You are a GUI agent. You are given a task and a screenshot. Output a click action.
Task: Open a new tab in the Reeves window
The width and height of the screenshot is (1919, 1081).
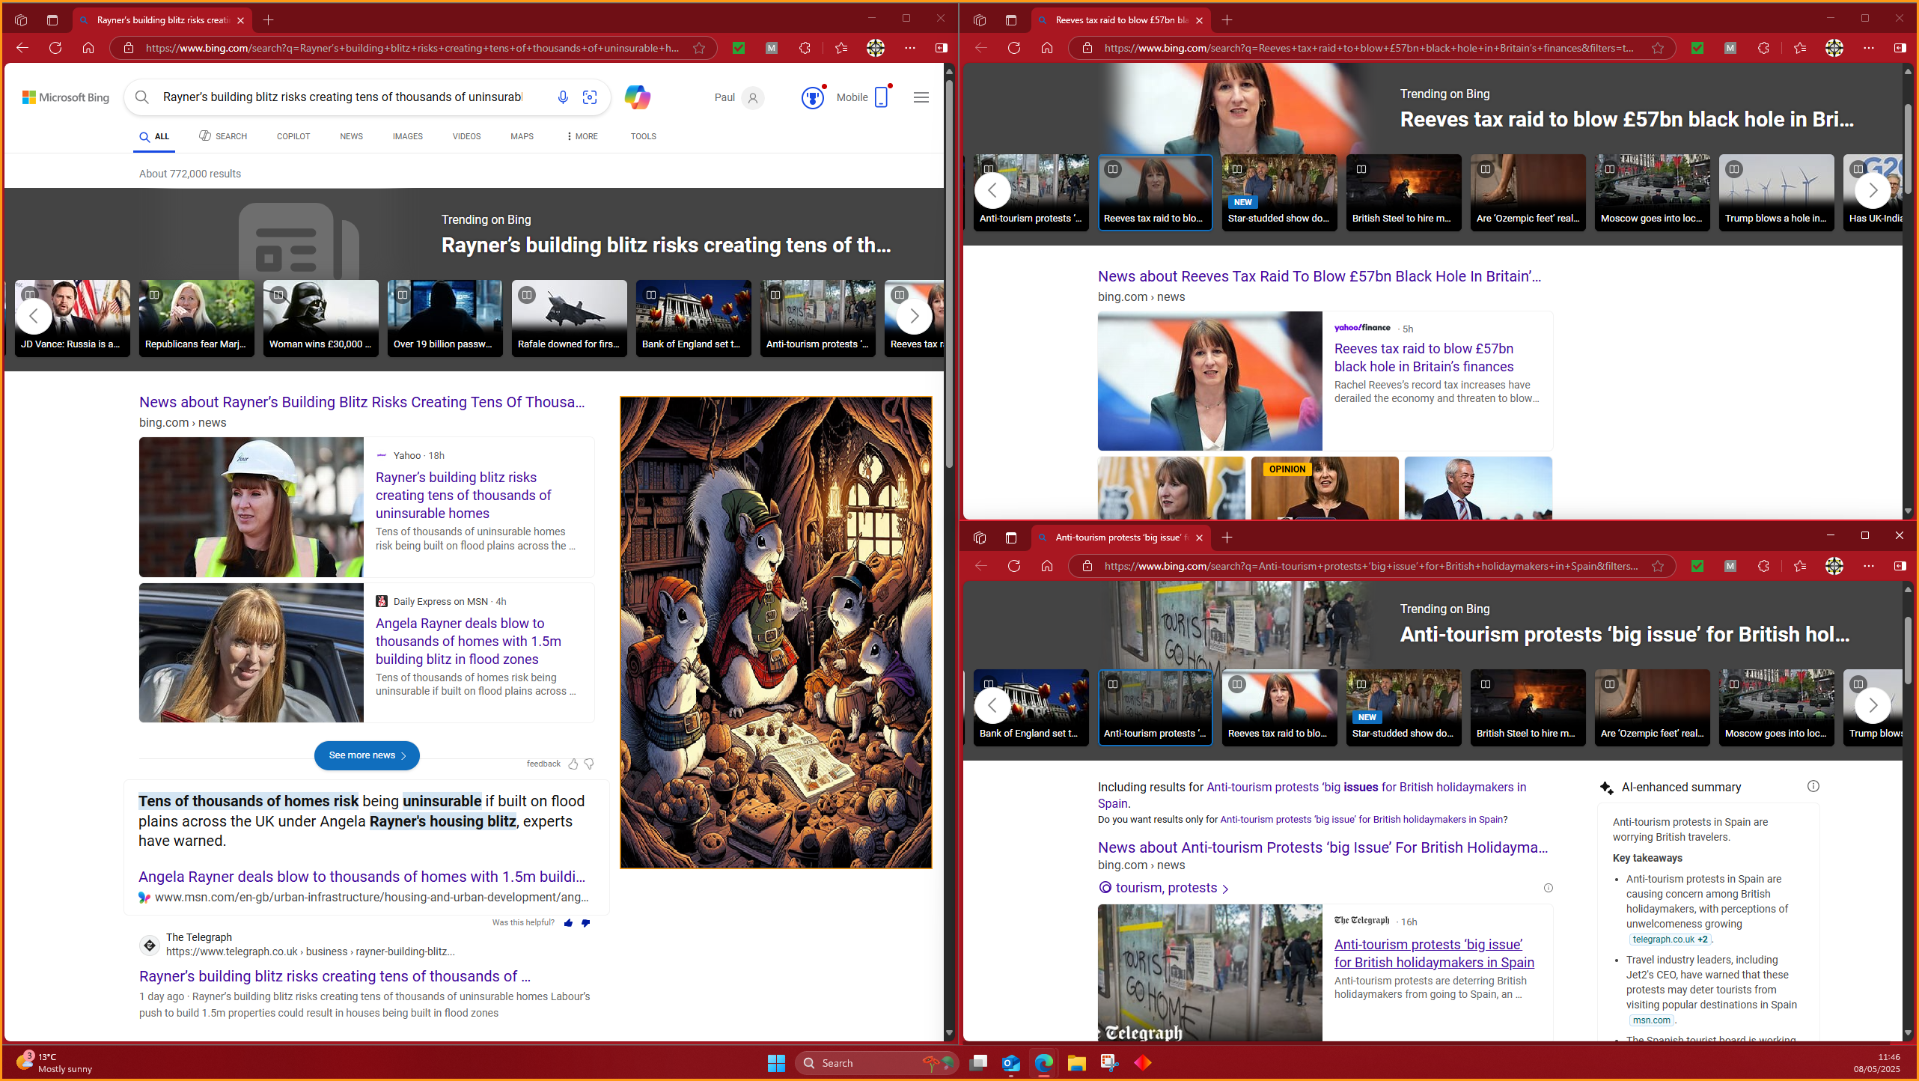(1227, 20)
